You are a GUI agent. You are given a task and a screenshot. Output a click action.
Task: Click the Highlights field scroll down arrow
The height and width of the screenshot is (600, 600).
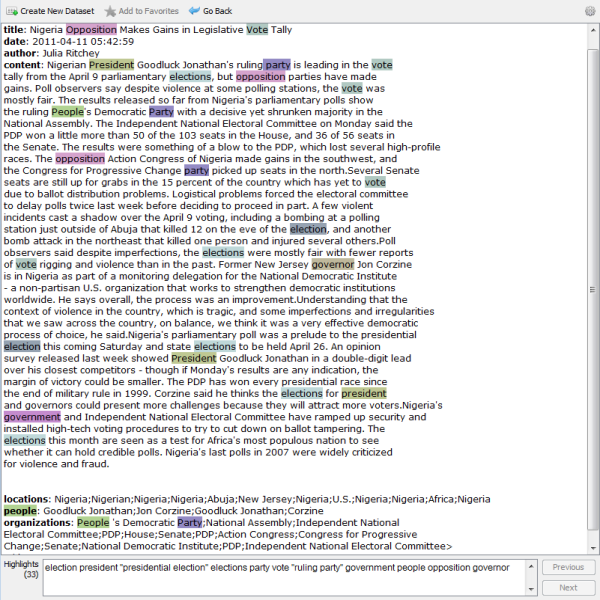pyautogui.click(x=531, y=589)
